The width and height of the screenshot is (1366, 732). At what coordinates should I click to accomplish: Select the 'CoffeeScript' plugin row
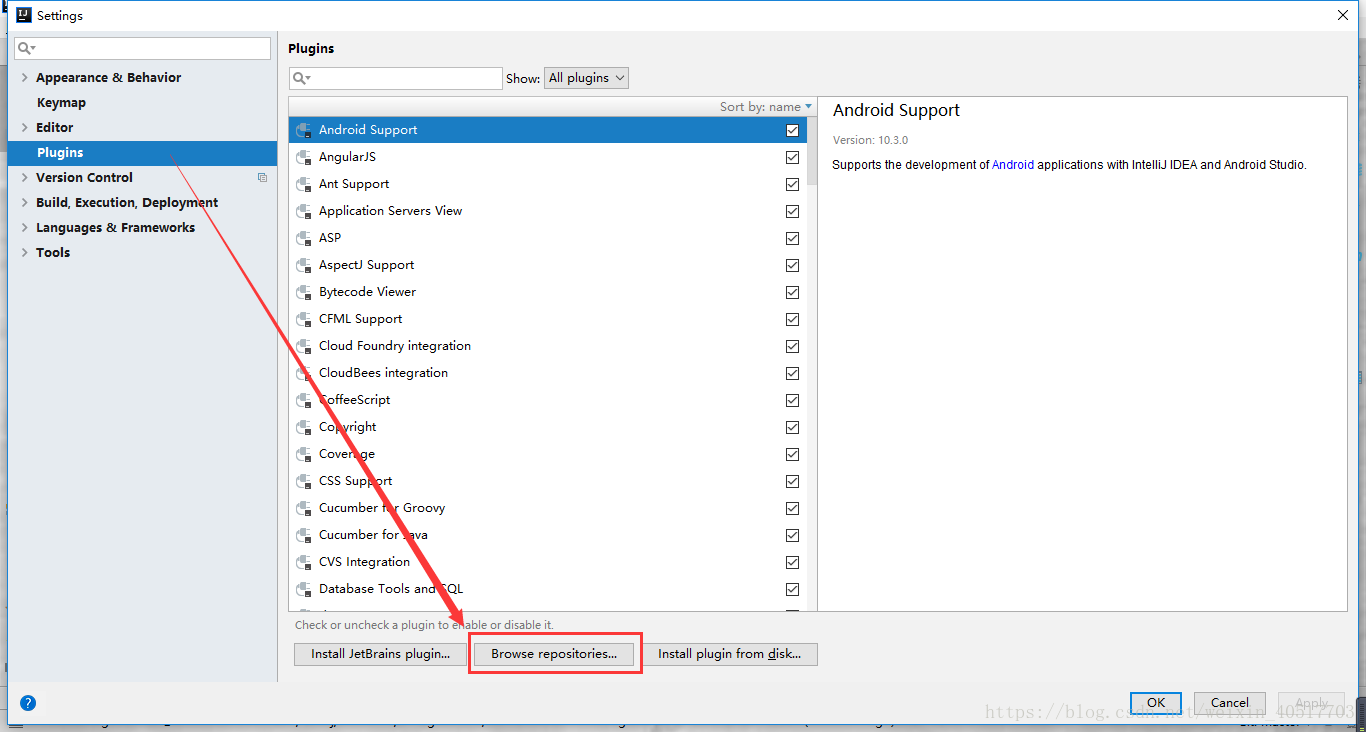pos(546,400)
